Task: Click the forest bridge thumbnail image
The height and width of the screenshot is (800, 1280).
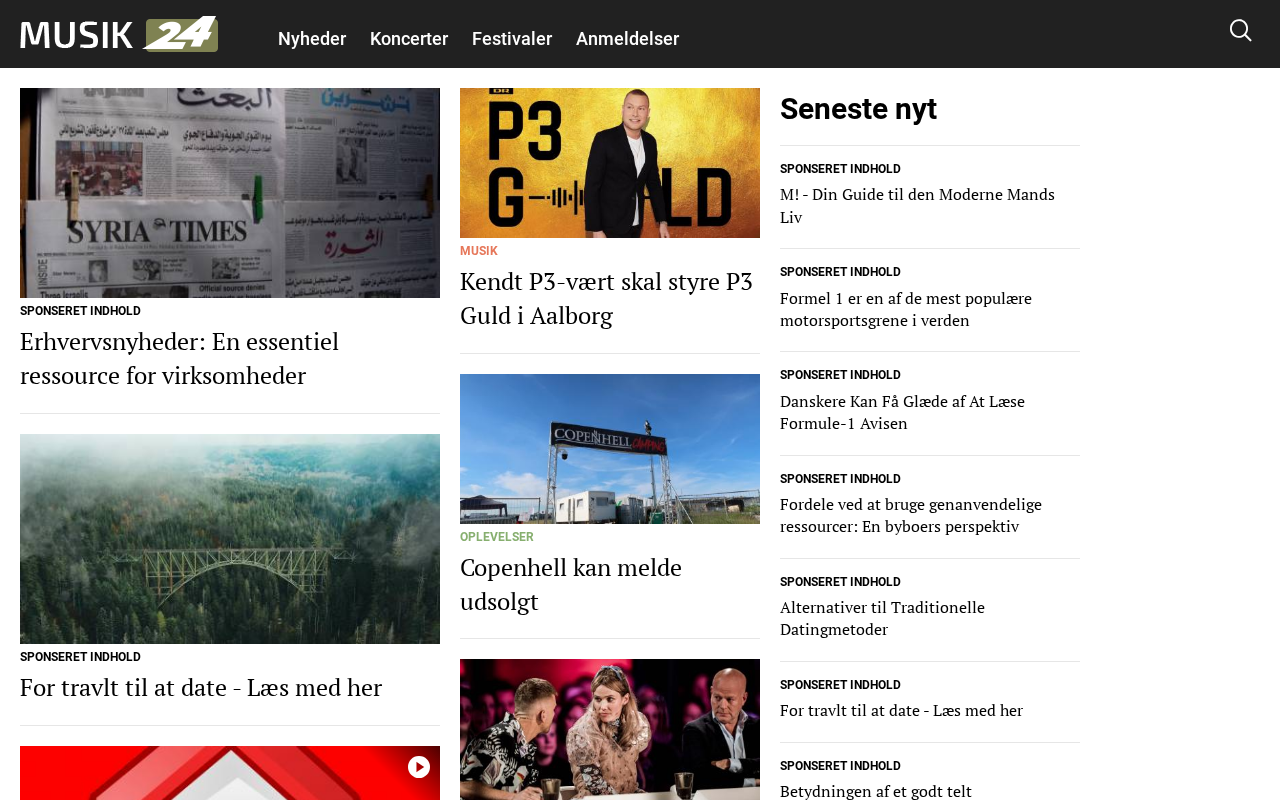Action: pos(230,539)
